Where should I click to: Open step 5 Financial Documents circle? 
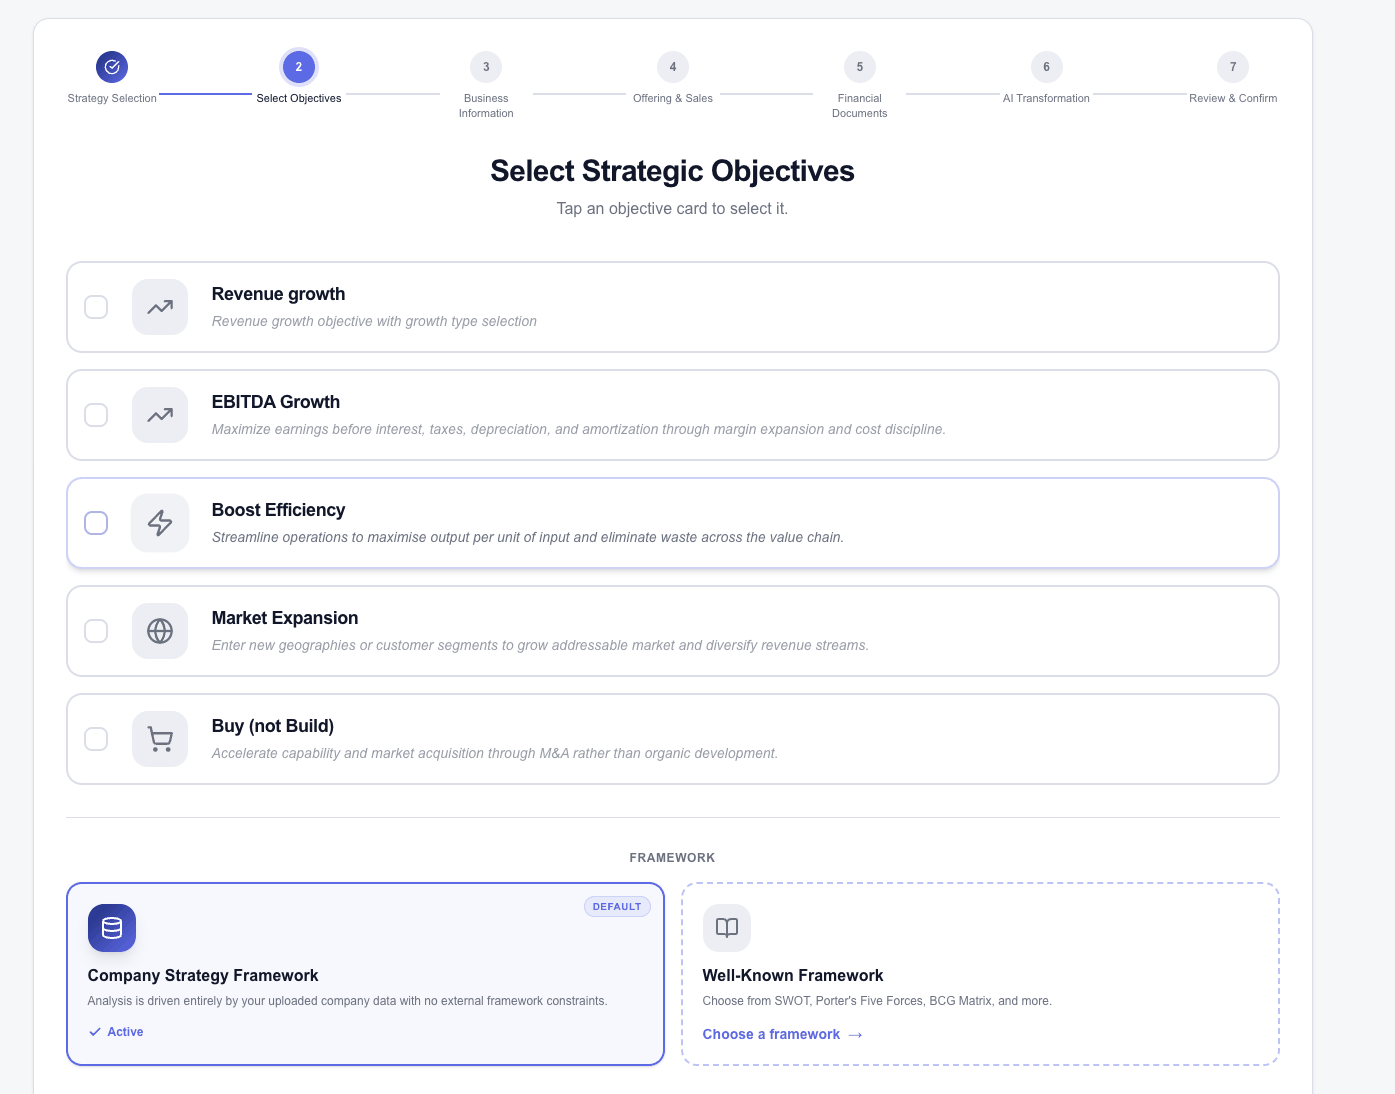click(860, 67)
